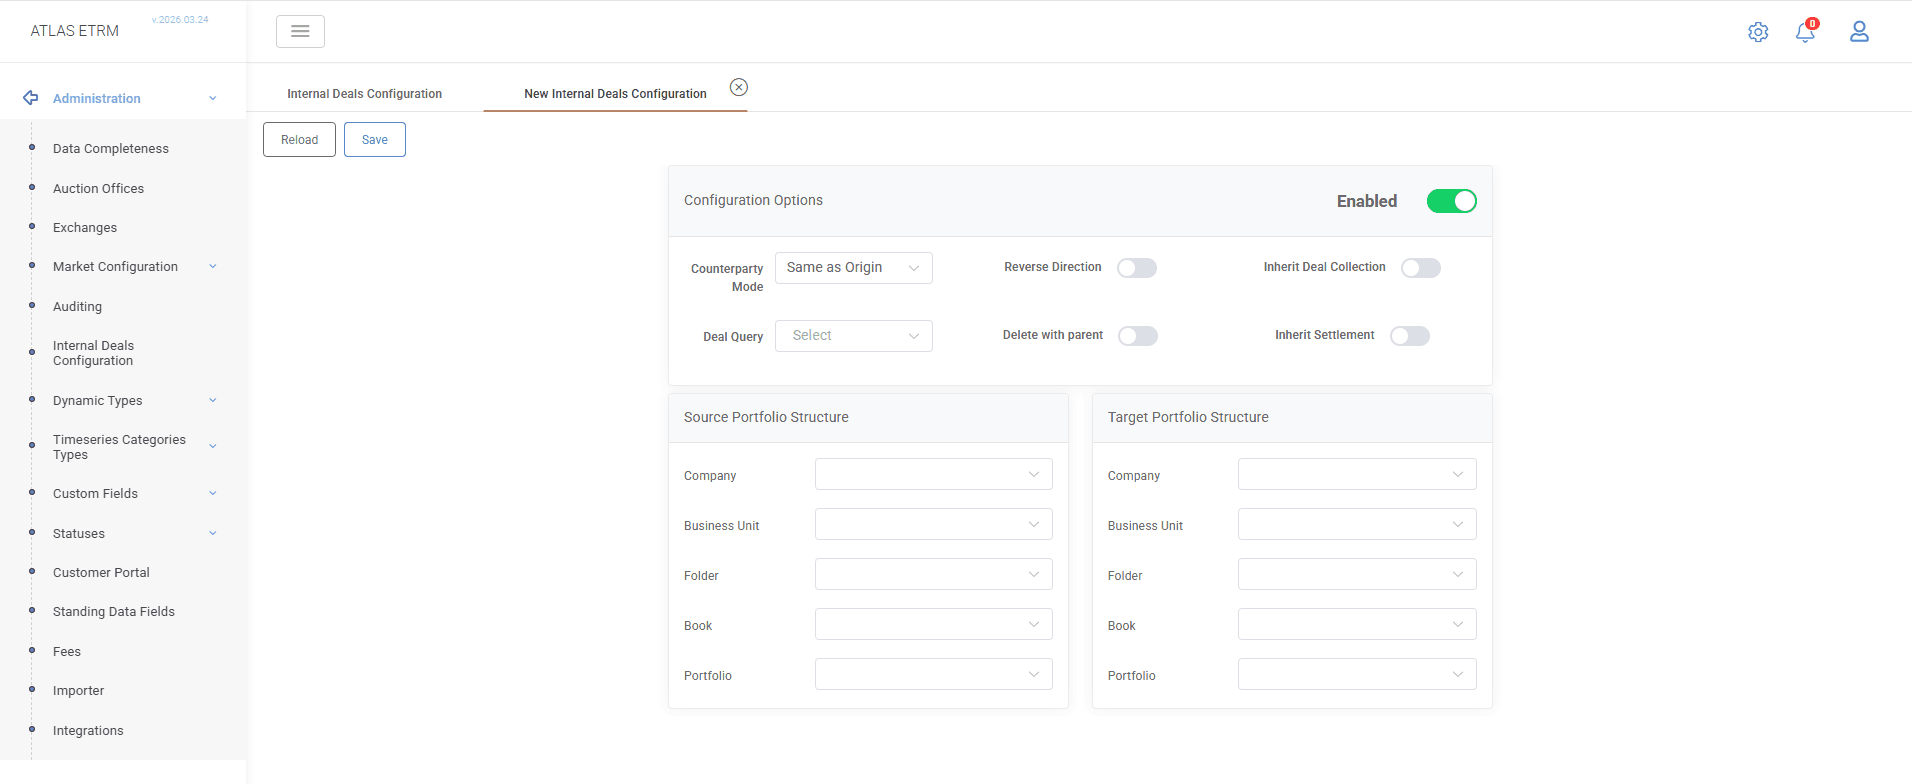Screen dimensions: 1912x784
Task: Open Fees in sidebar
Action: 67,652
